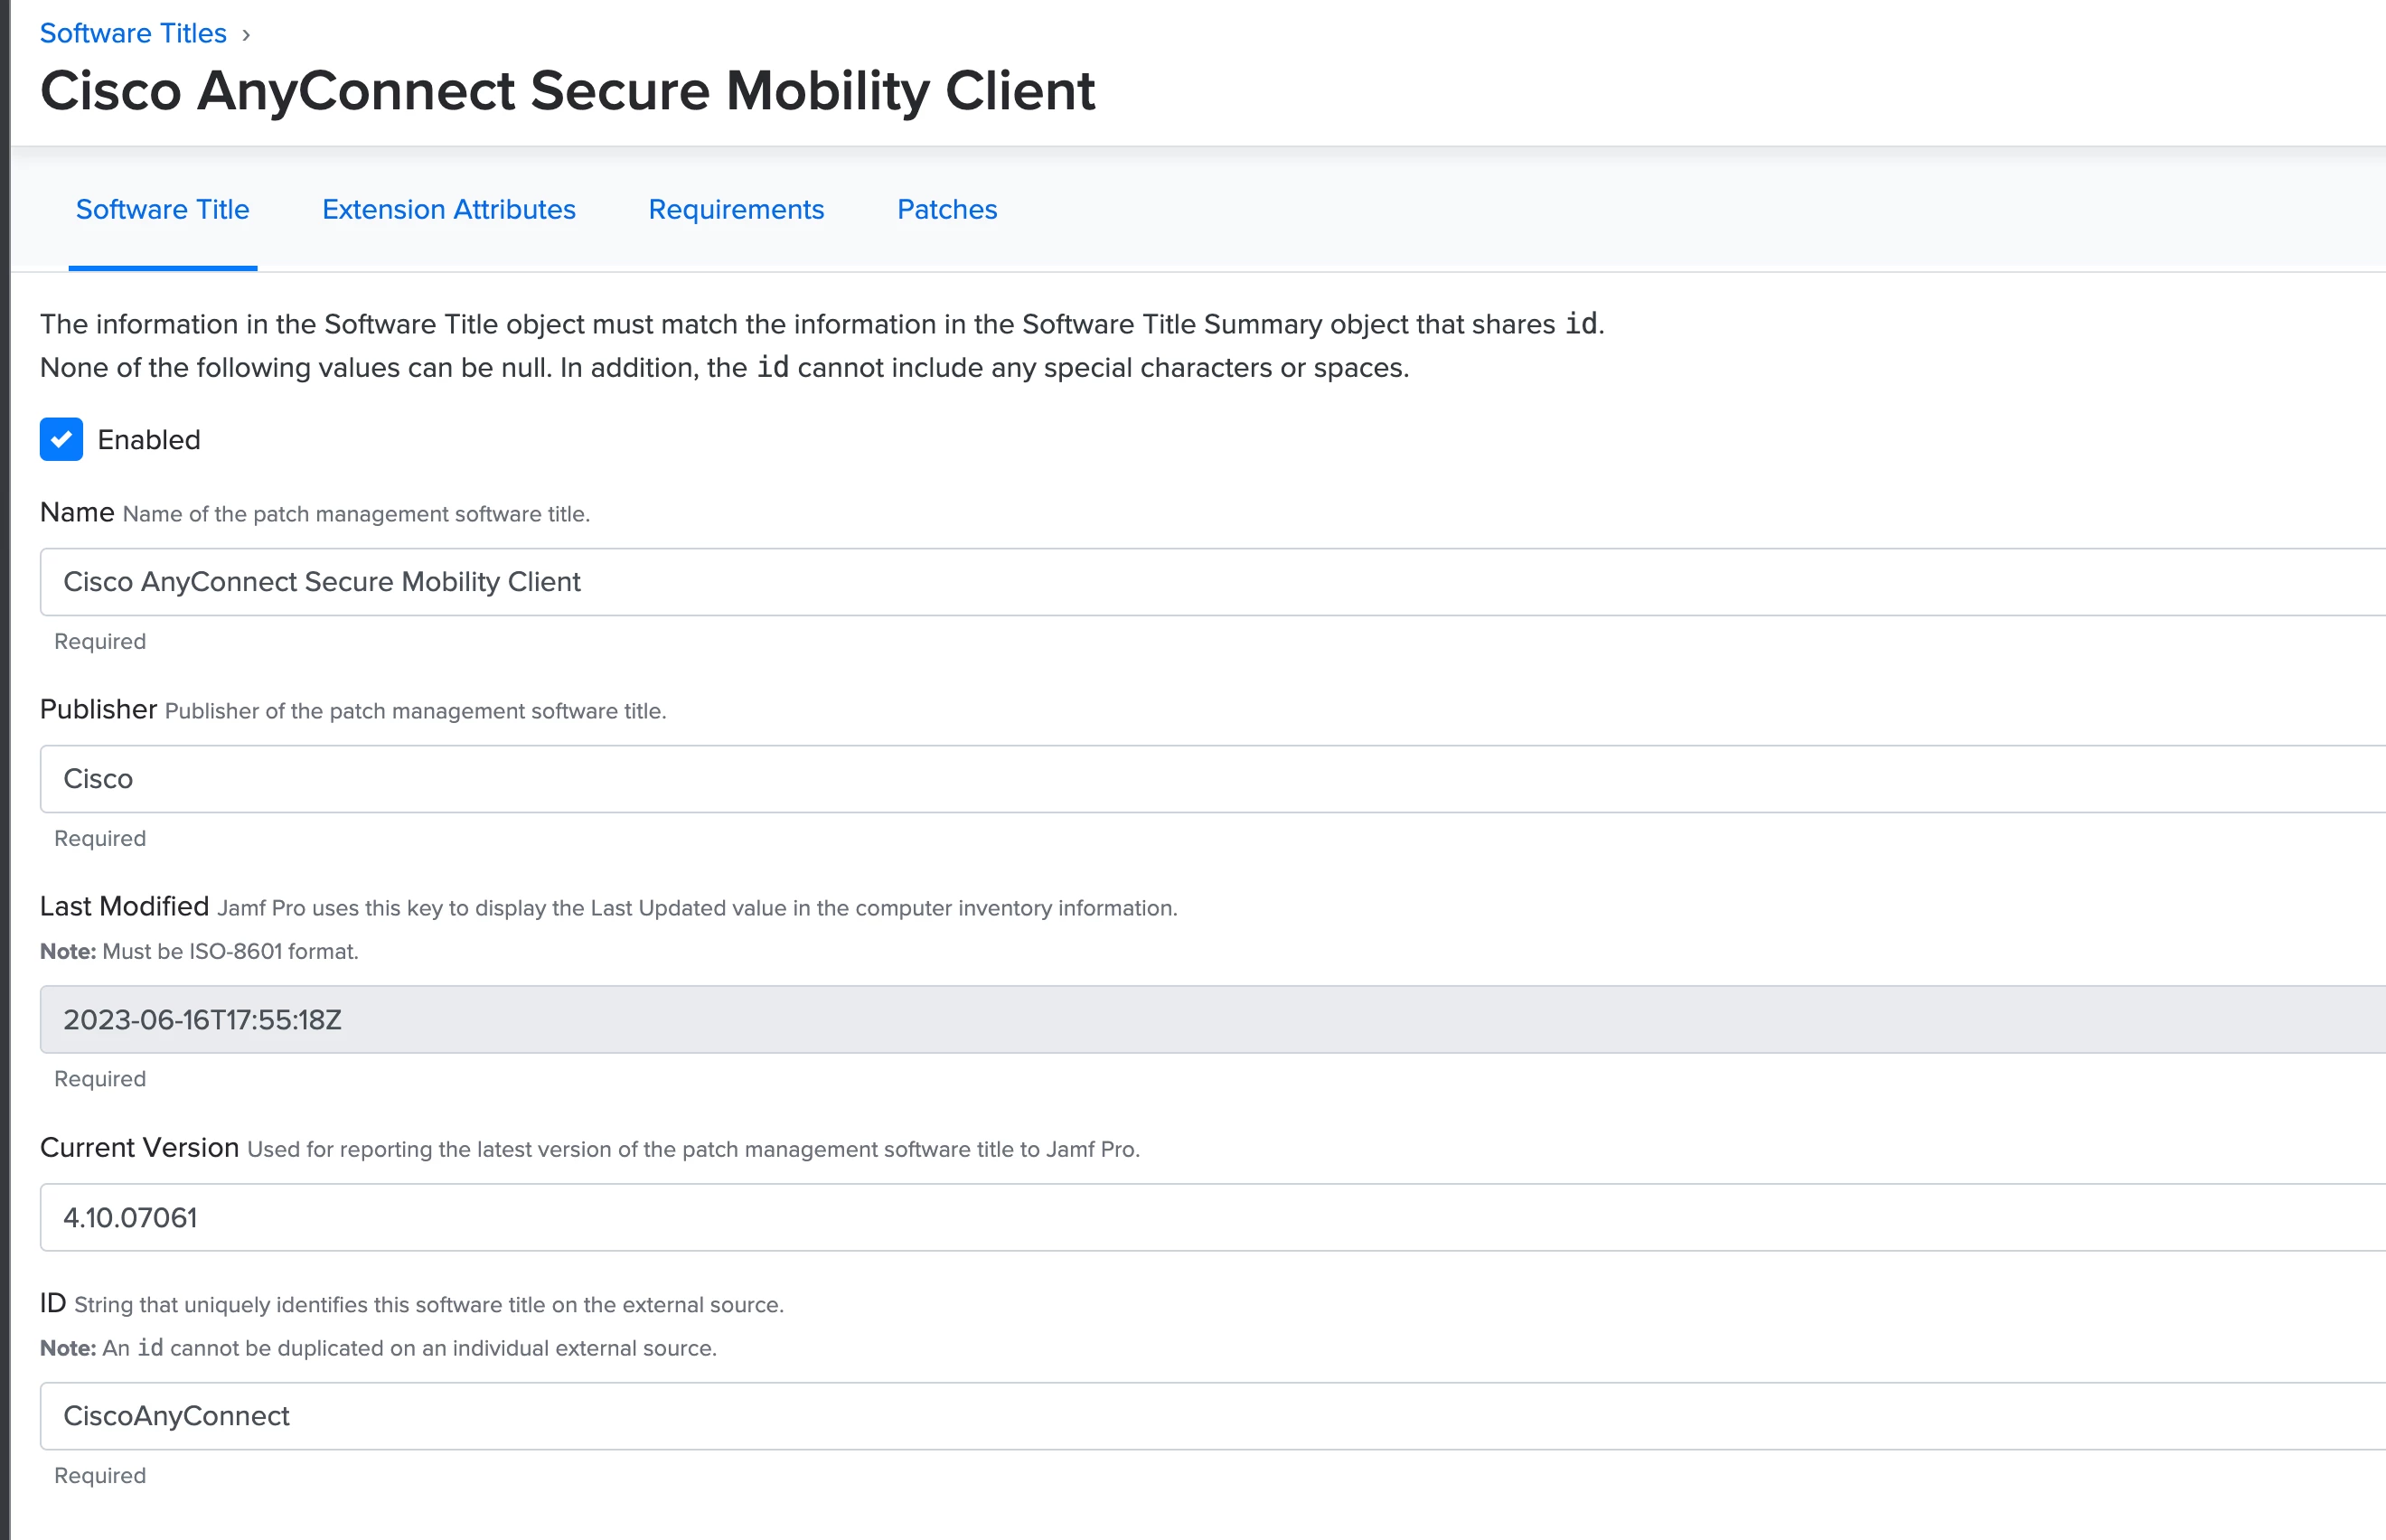Click the ID field containing CiscoAnyConnect

coord(1212,1416)
